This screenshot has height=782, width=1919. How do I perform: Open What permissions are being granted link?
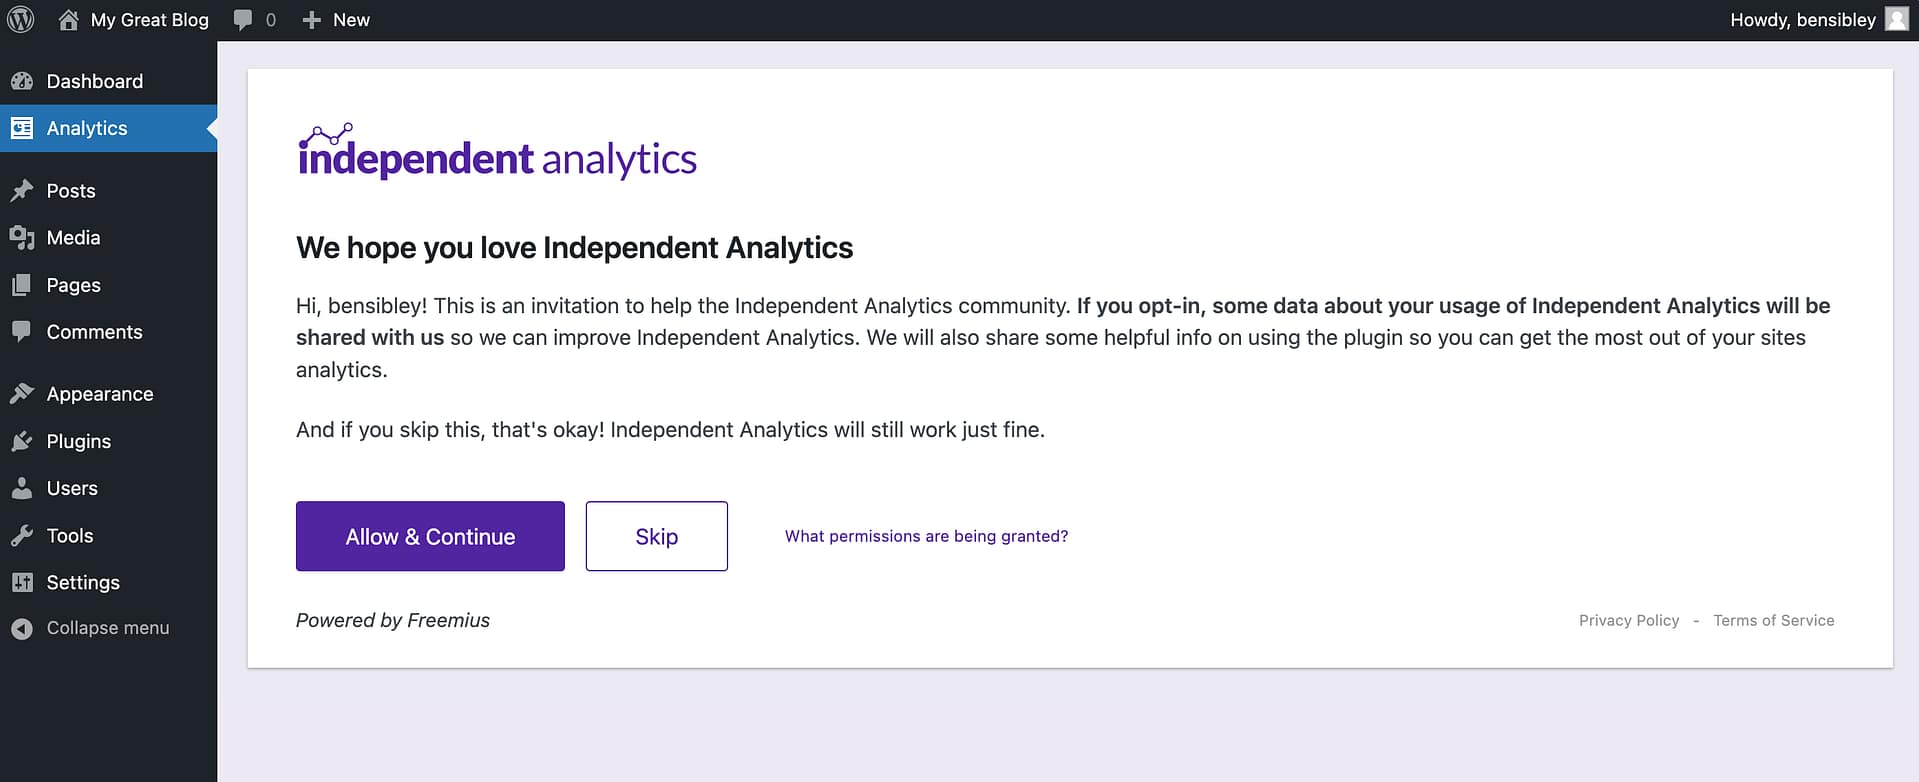point(926,536)
